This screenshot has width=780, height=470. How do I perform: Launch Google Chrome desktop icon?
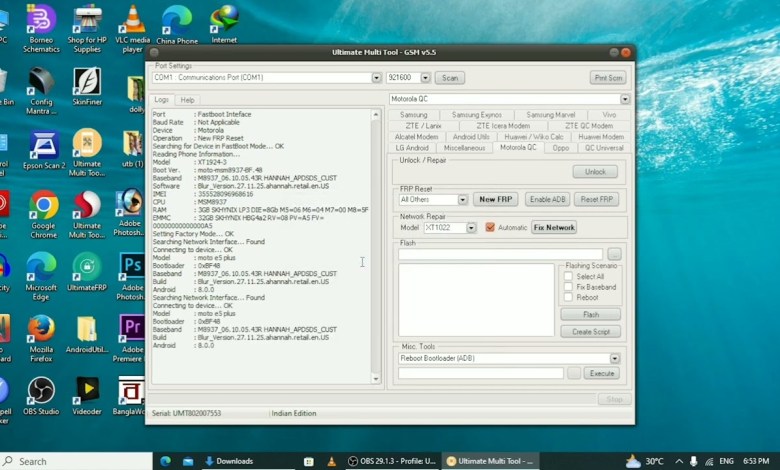44,214
